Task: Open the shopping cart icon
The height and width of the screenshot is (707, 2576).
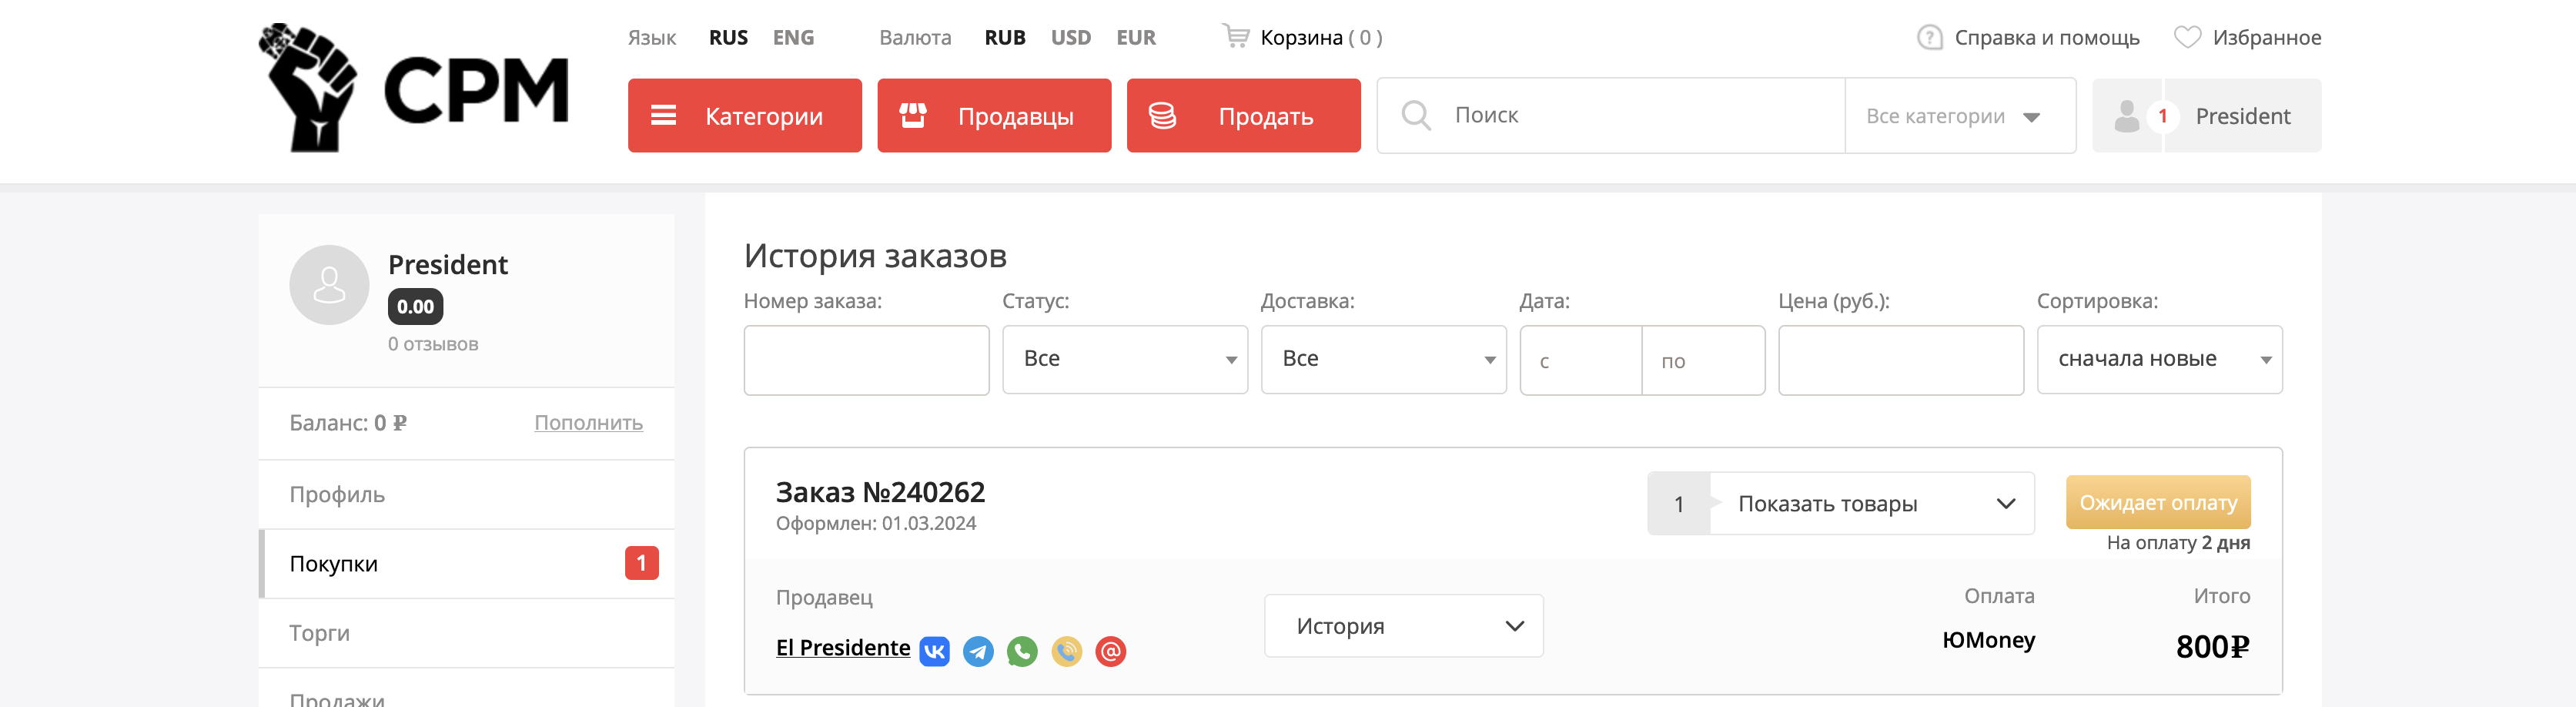Action: pyautogui.click(x=1235, y=37)
